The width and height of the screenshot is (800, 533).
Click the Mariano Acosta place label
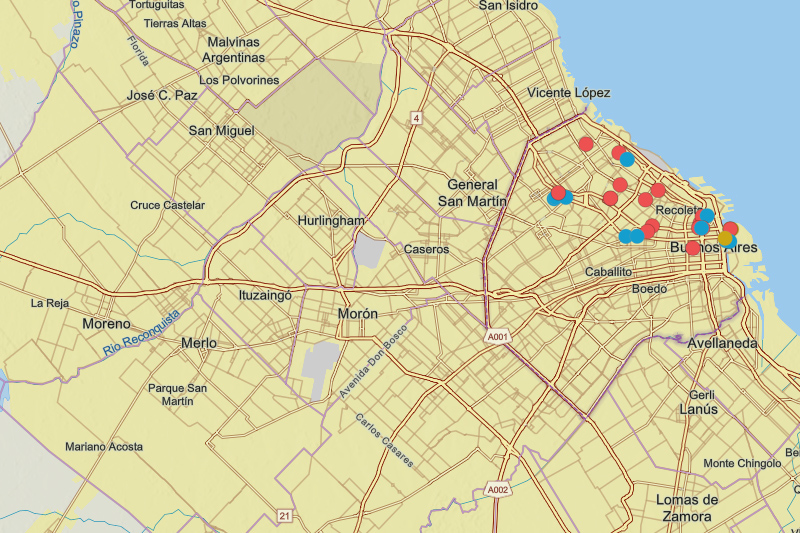(105, 447)
